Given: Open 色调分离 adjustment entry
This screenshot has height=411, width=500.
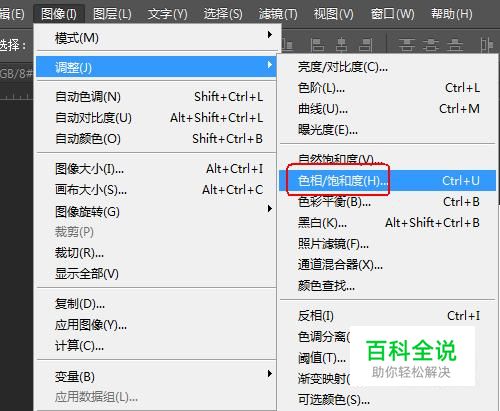Looking at the screenshot, I should [x=323, y=337].
